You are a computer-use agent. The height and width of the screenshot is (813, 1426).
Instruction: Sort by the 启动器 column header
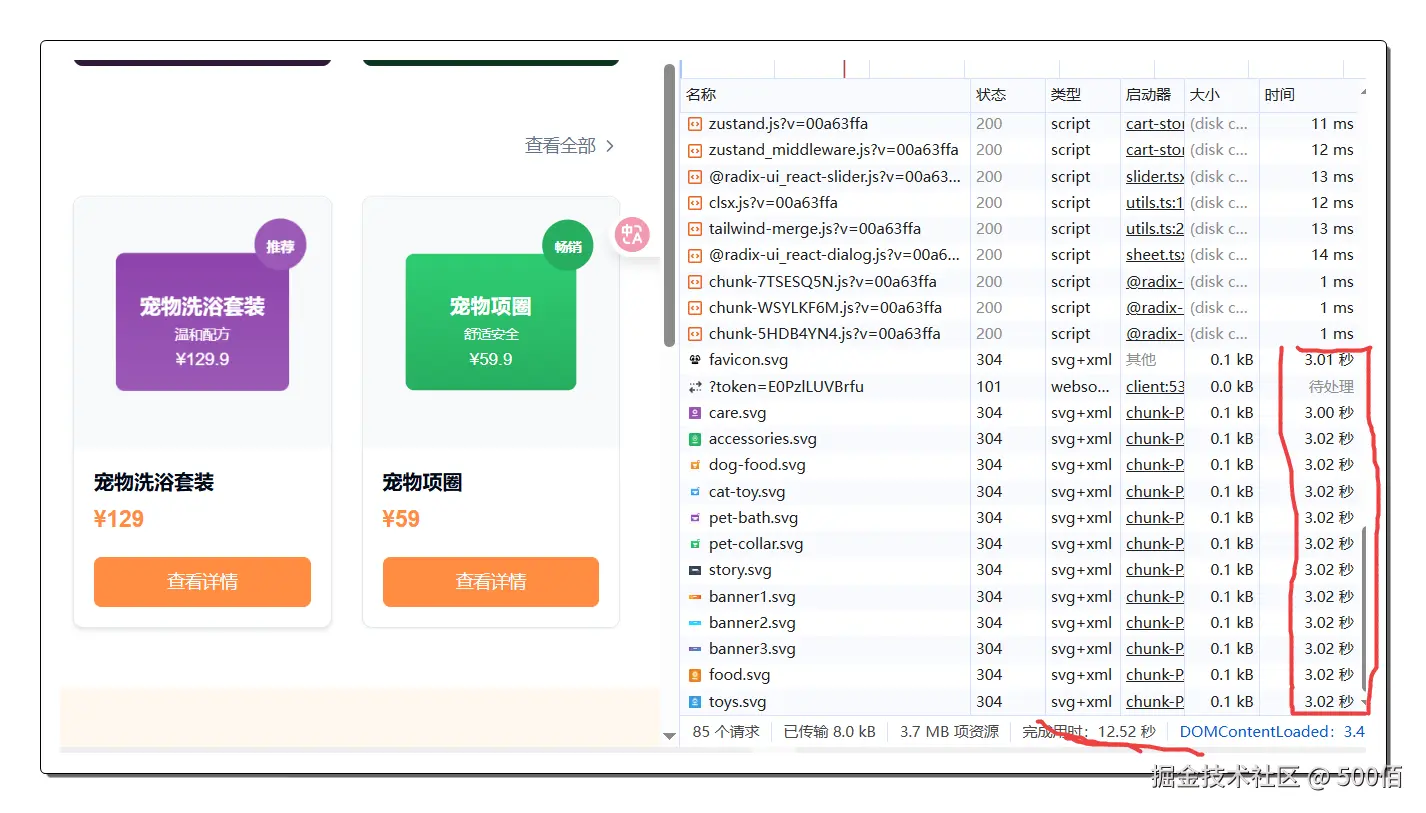coord(1152,95)
